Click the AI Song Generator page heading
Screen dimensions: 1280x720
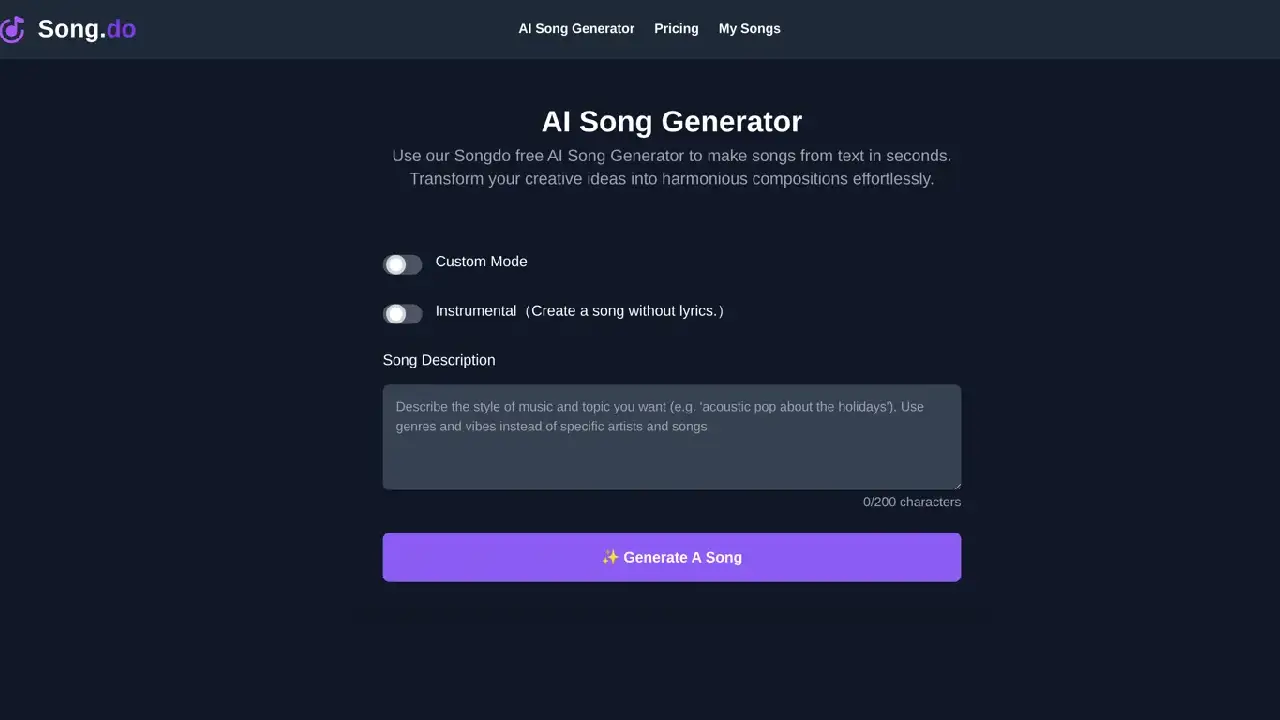[671, 122]
